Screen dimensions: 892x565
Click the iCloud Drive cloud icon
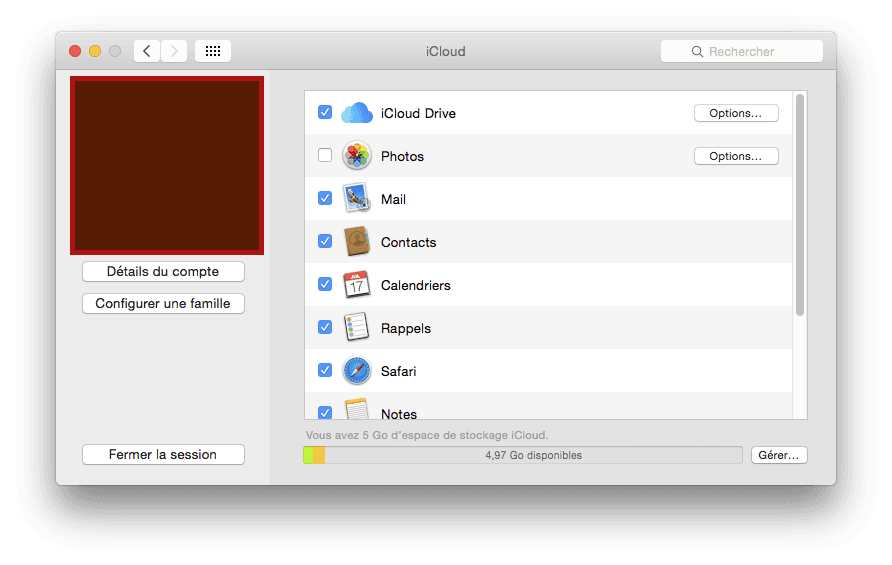pyautogui.click(x=357, y=113)
